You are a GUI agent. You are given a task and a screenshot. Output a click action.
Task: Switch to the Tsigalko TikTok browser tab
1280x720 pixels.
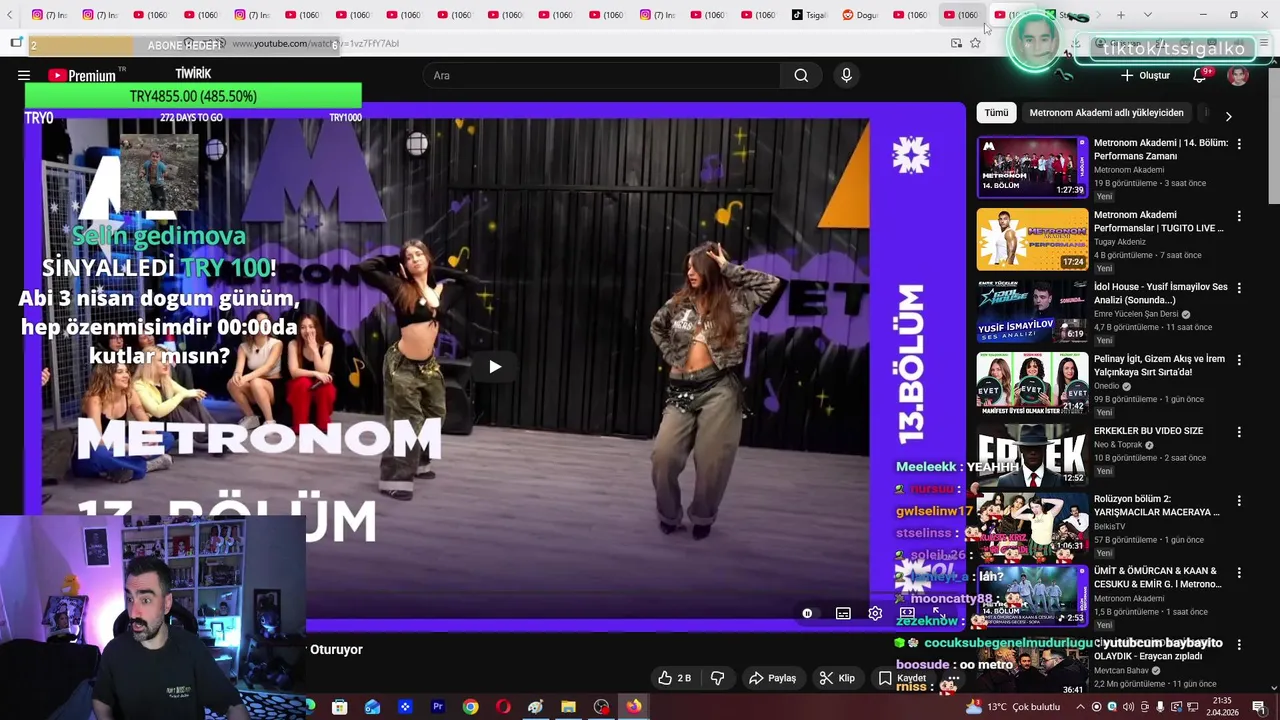811,15
